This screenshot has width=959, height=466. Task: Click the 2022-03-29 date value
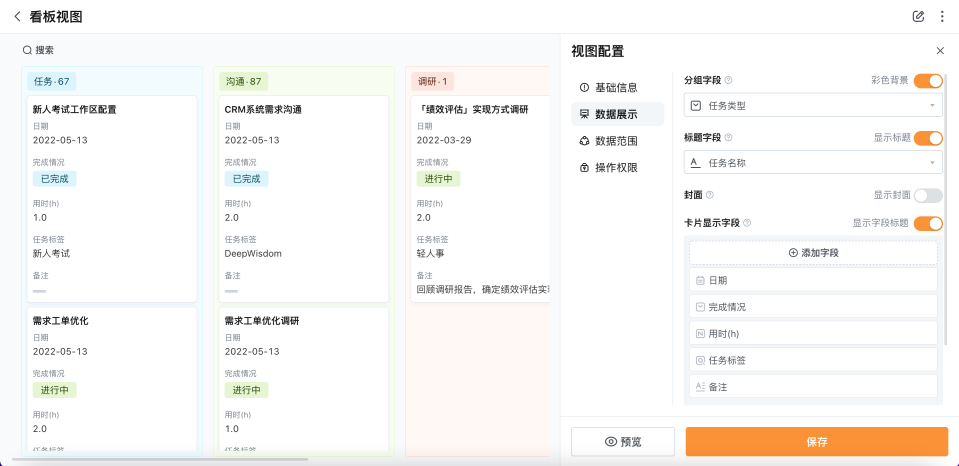click(x=444, y=140)
